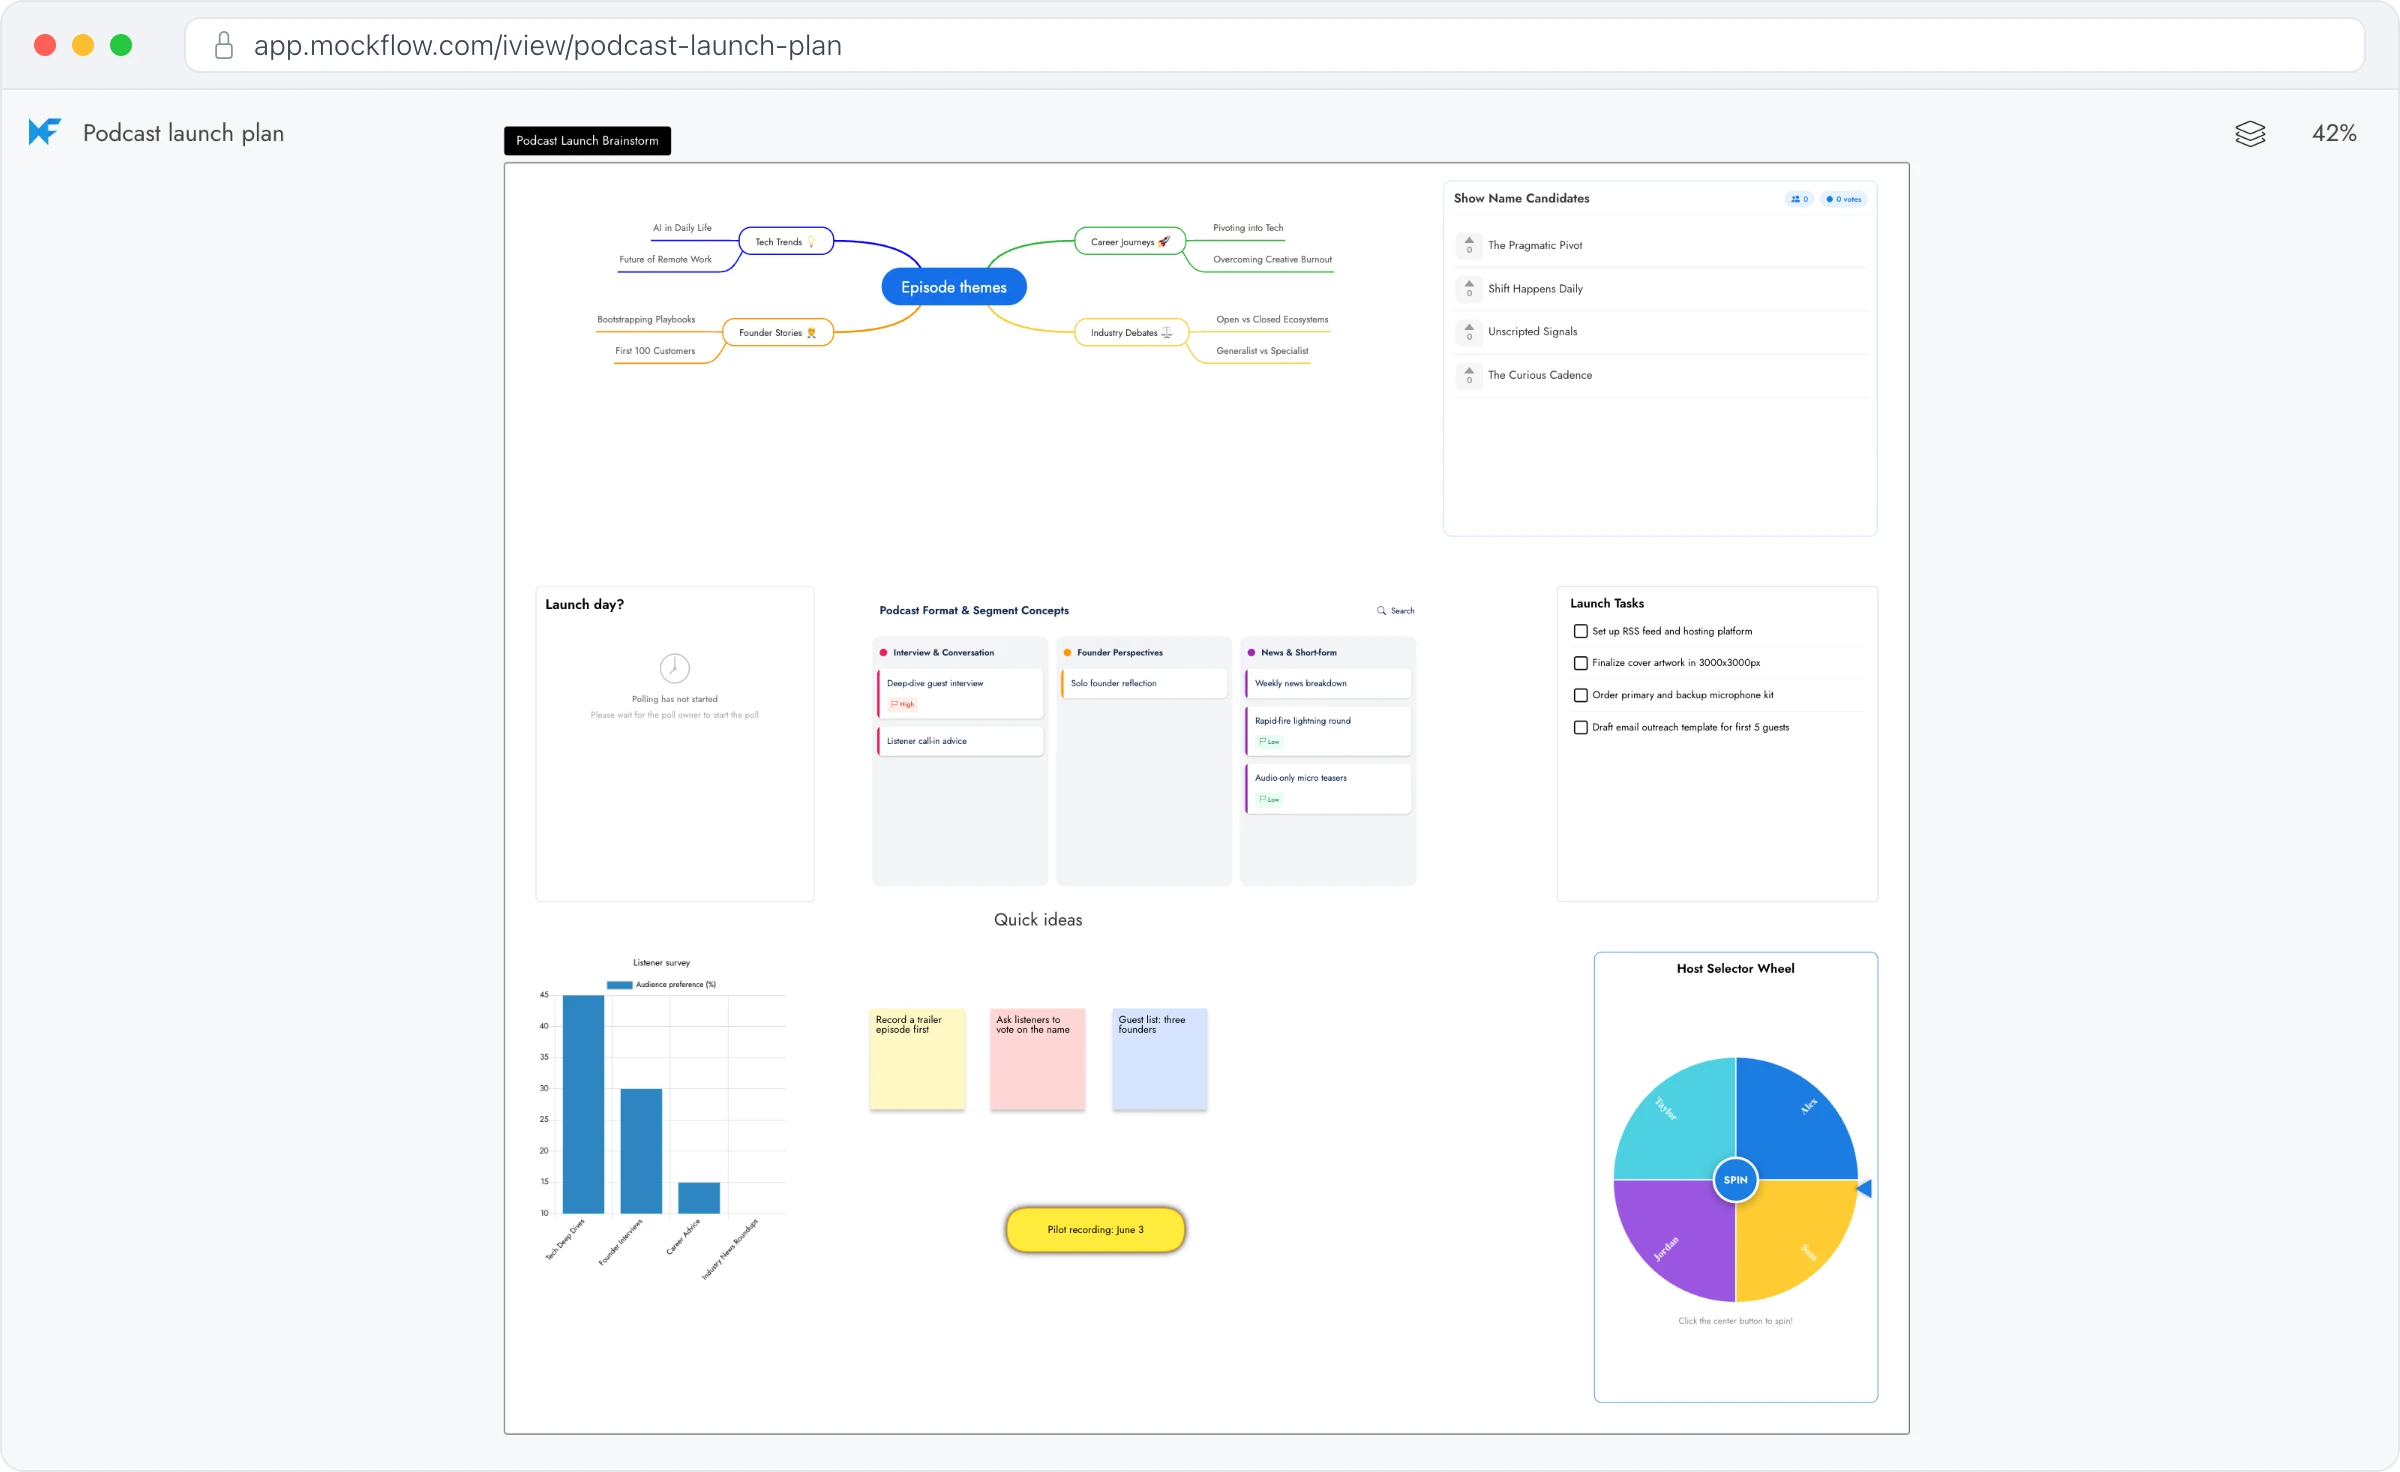Check Draft email outreach template task
The width and height of the screenshot is (2400, 1472).
point(1581,727)
